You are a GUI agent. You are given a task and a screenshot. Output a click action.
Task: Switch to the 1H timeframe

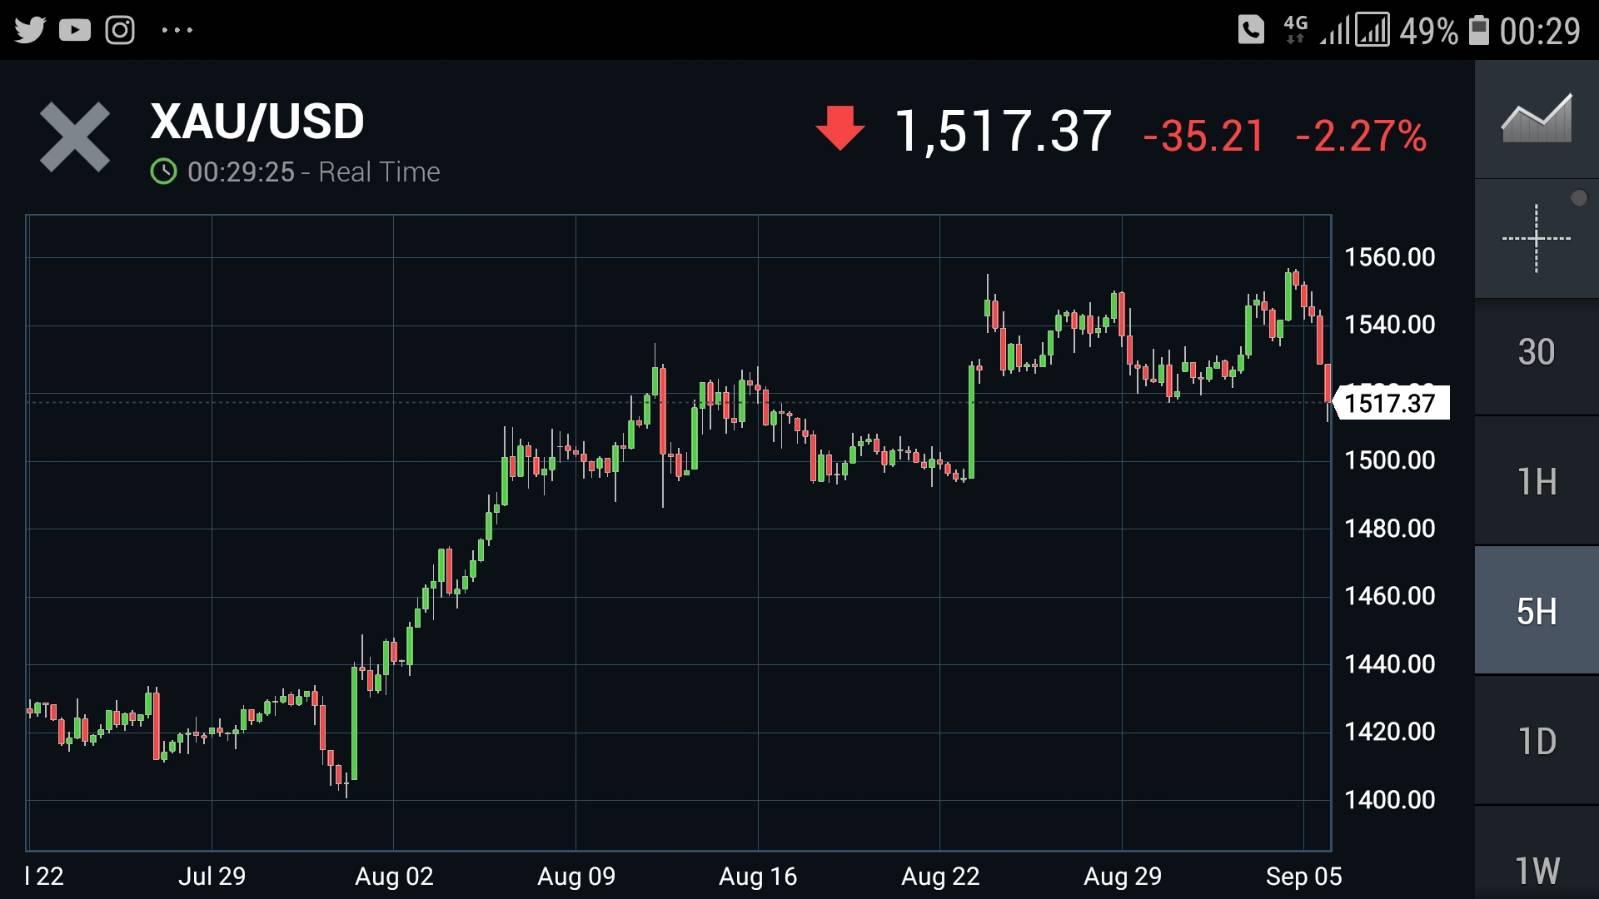tap(1536, 482)
